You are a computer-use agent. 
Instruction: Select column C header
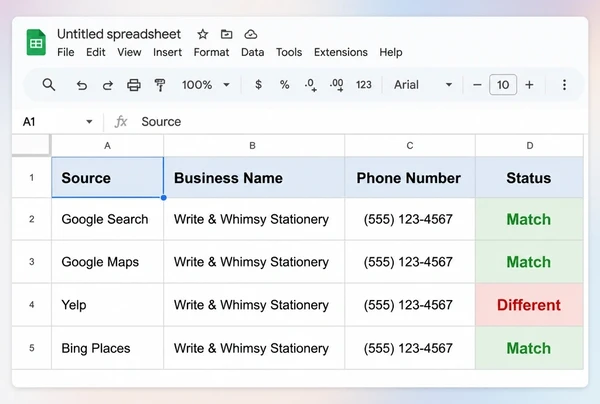click(x=410, y=145)
